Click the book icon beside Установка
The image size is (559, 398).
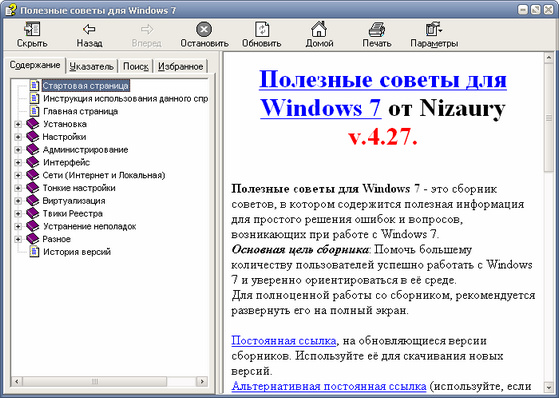pyautogui.click(x=32, y=124)
